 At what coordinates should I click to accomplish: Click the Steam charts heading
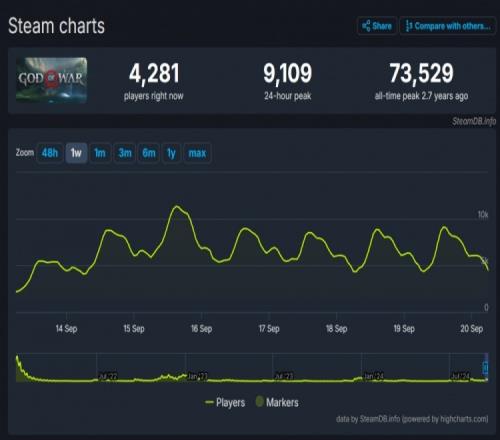coord(56,26)
